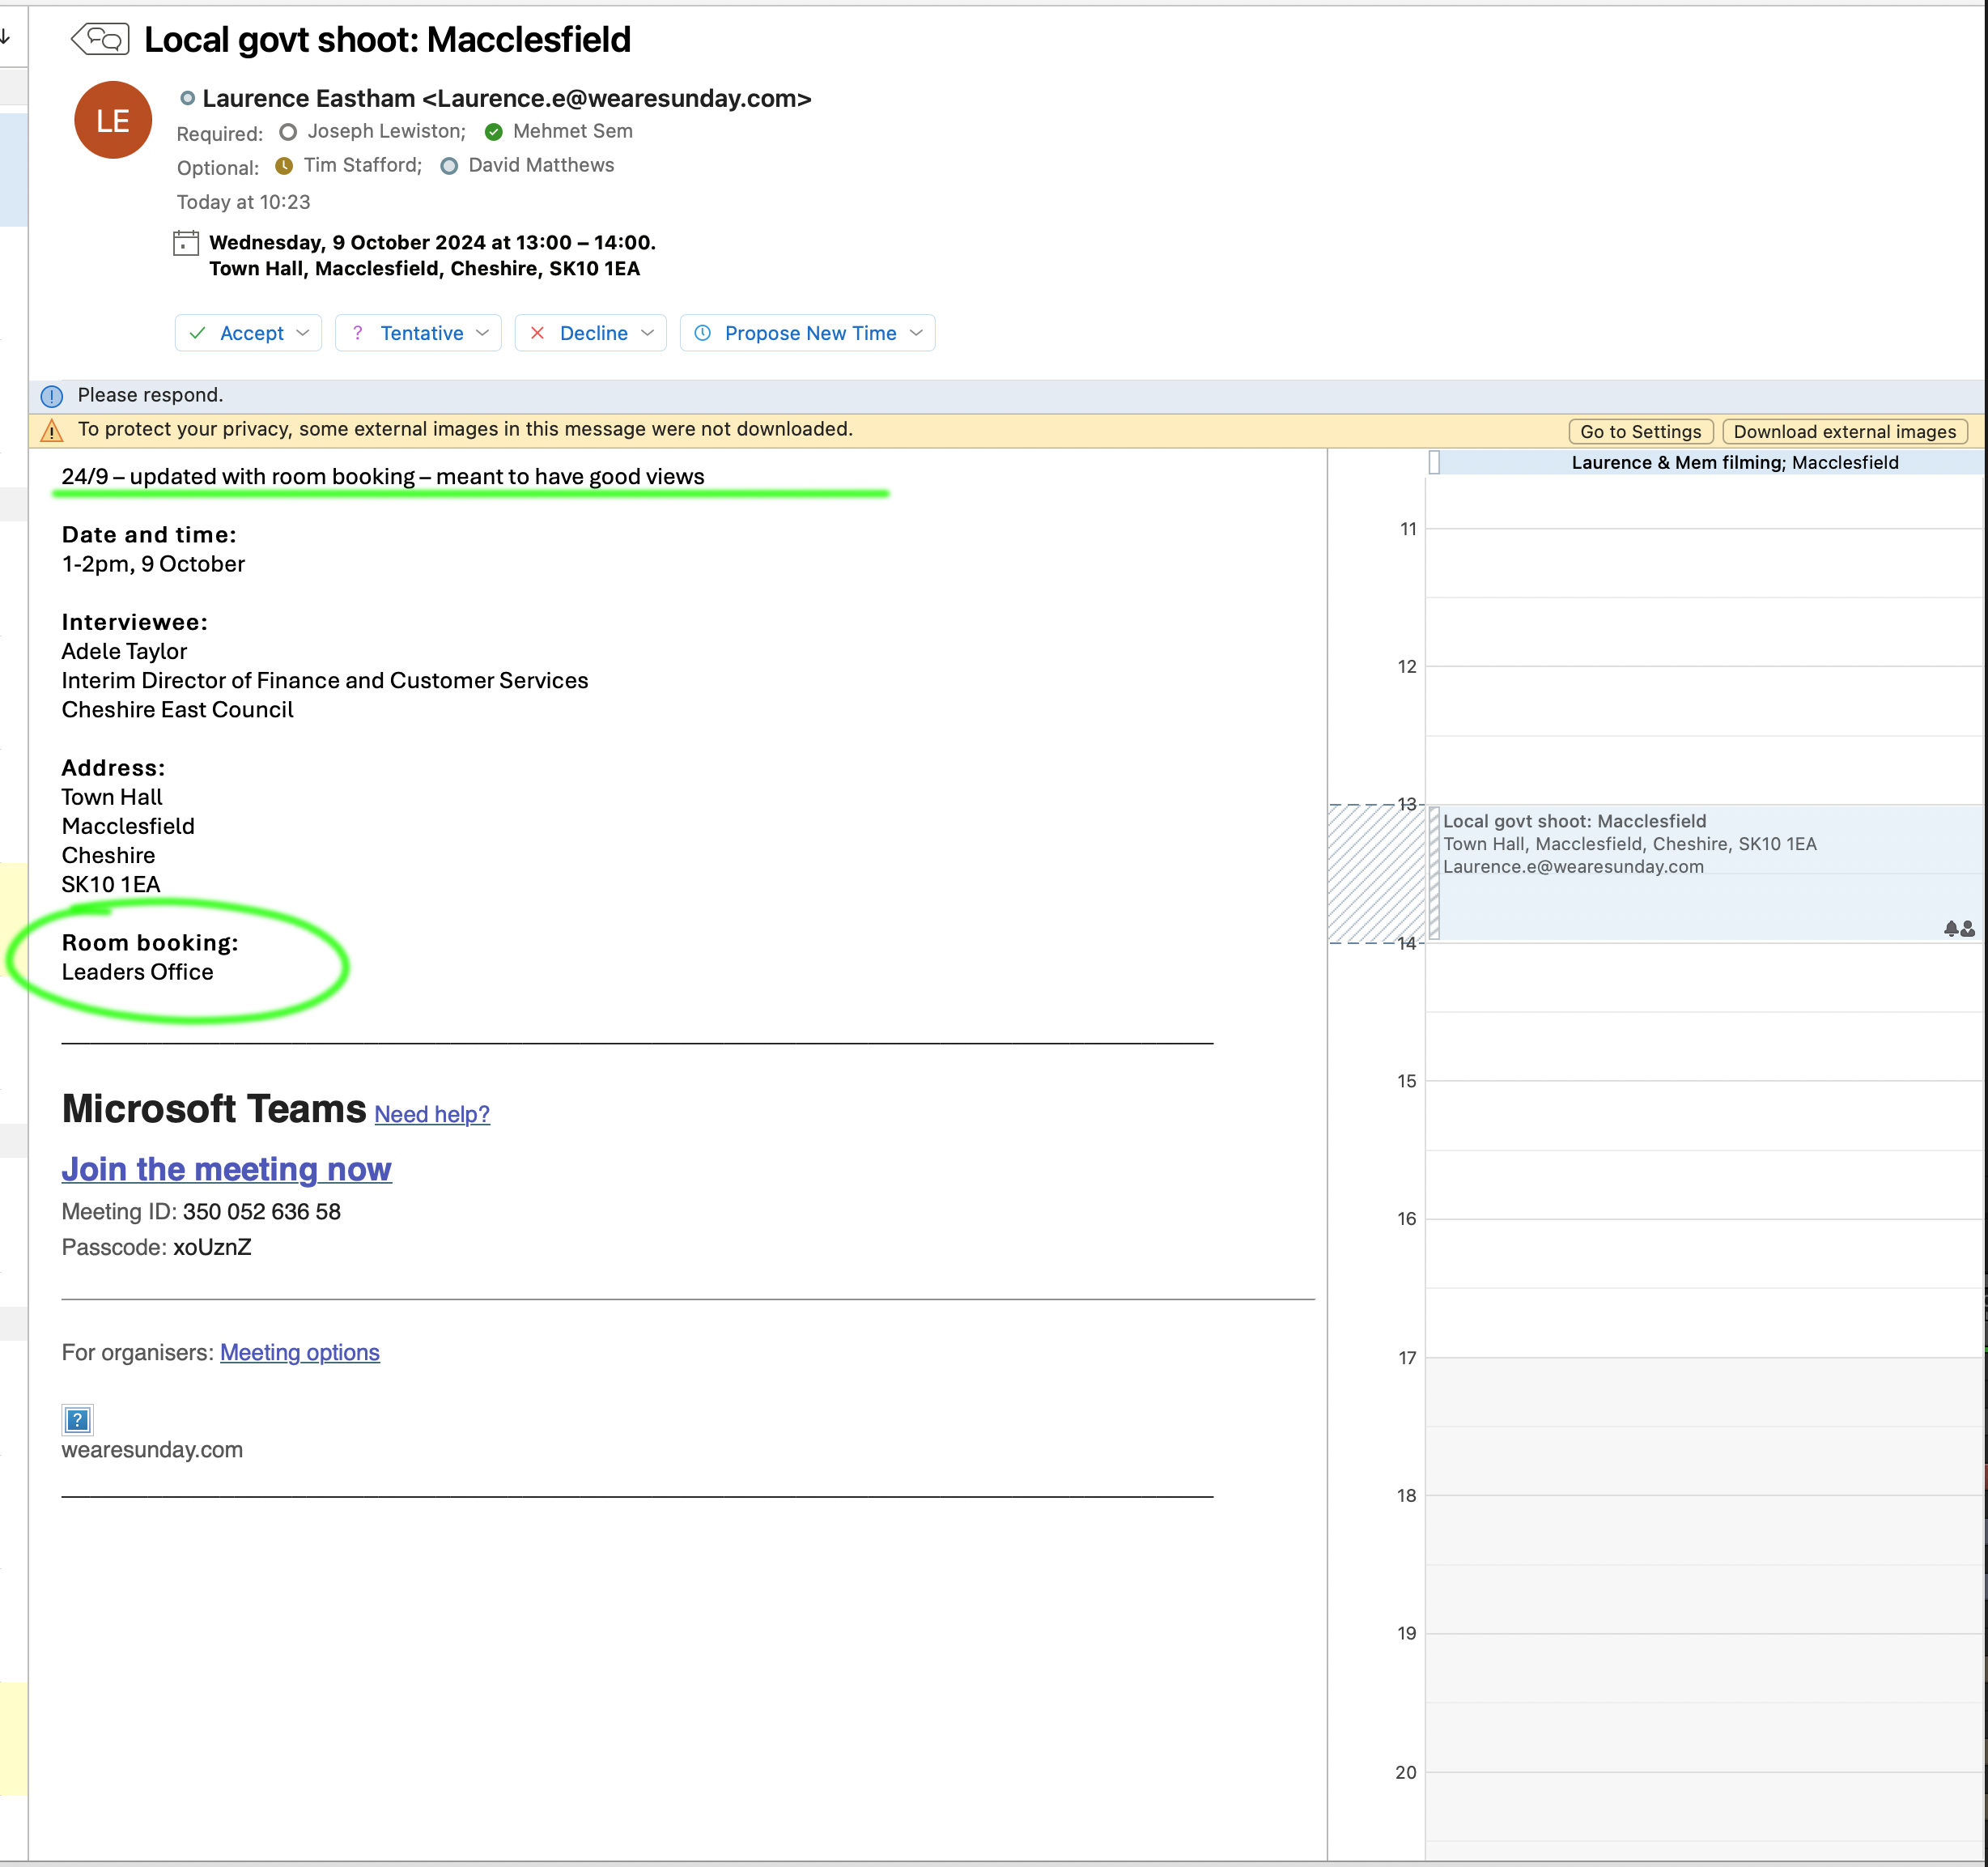Expand the Accept dropdown arrow

[303, 333]
